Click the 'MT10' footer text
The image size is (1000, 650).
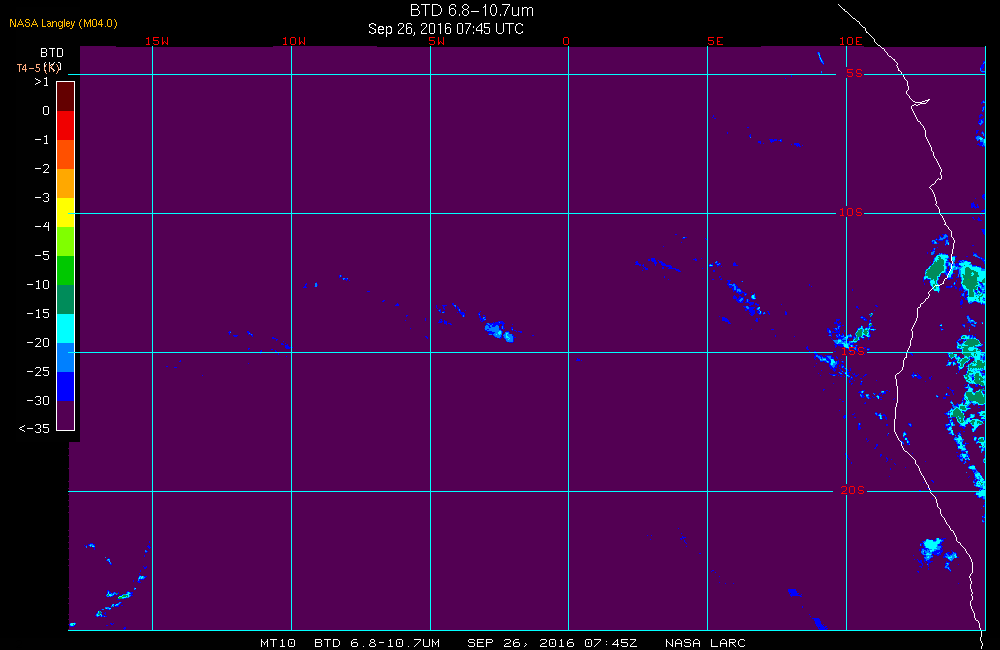point(278,643)
